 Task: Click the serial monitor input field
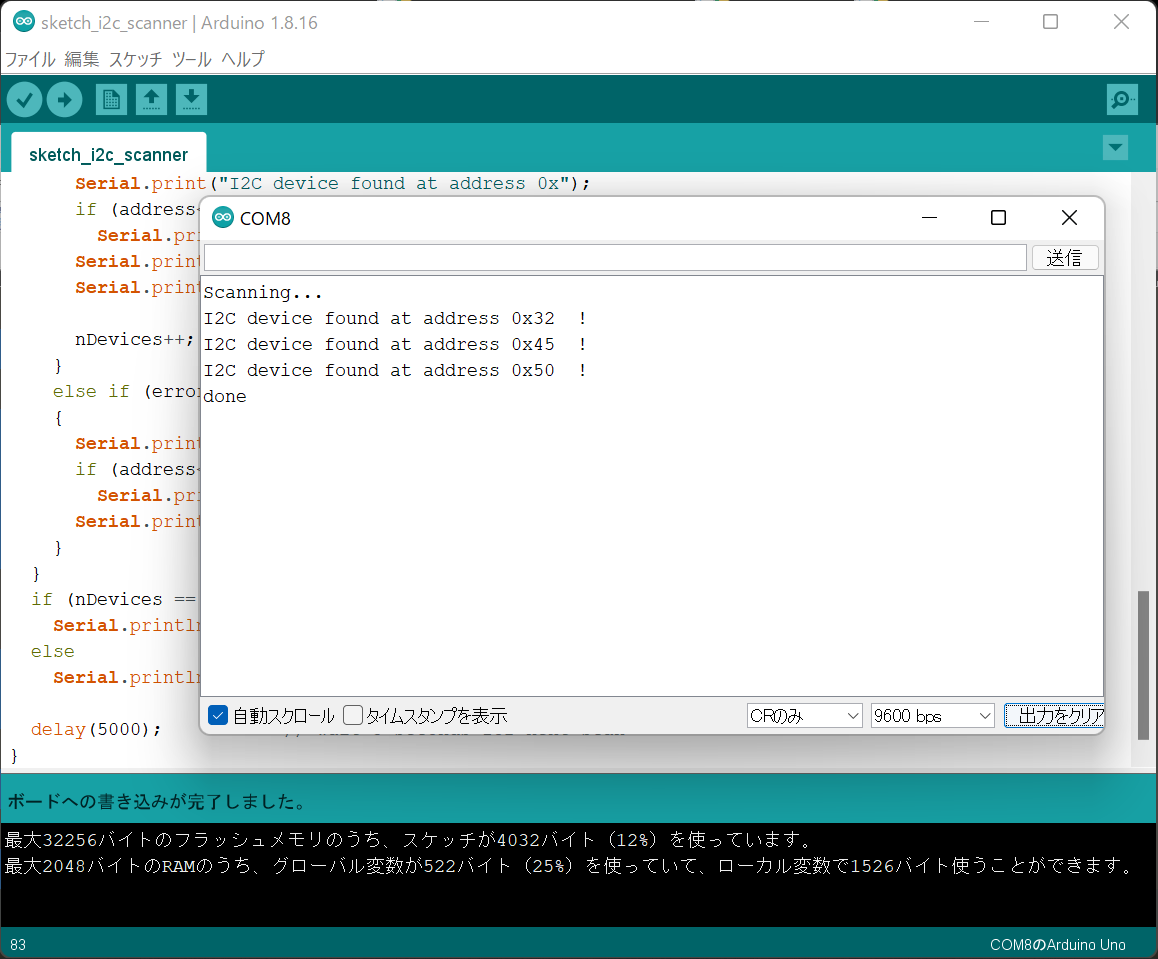[x=615, y=258]
